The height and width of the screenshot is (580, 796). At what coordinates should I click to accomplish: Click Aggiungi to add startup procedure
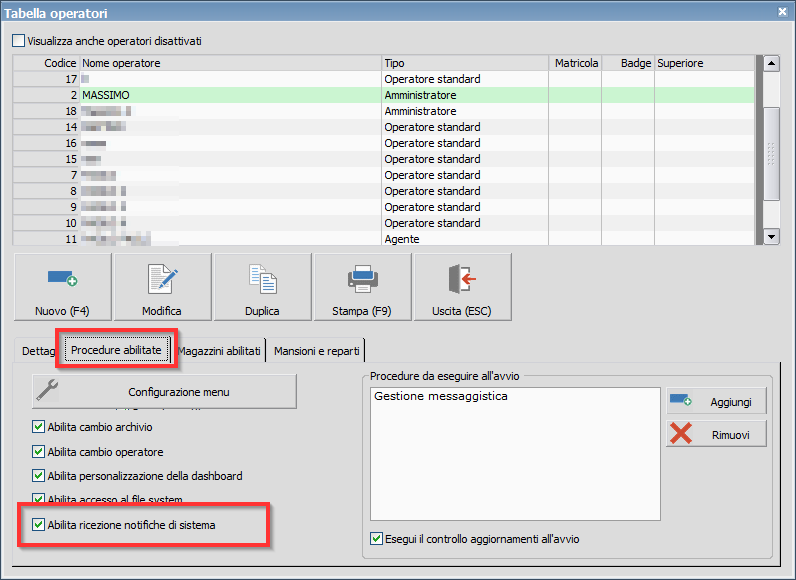tap(716, 400)
